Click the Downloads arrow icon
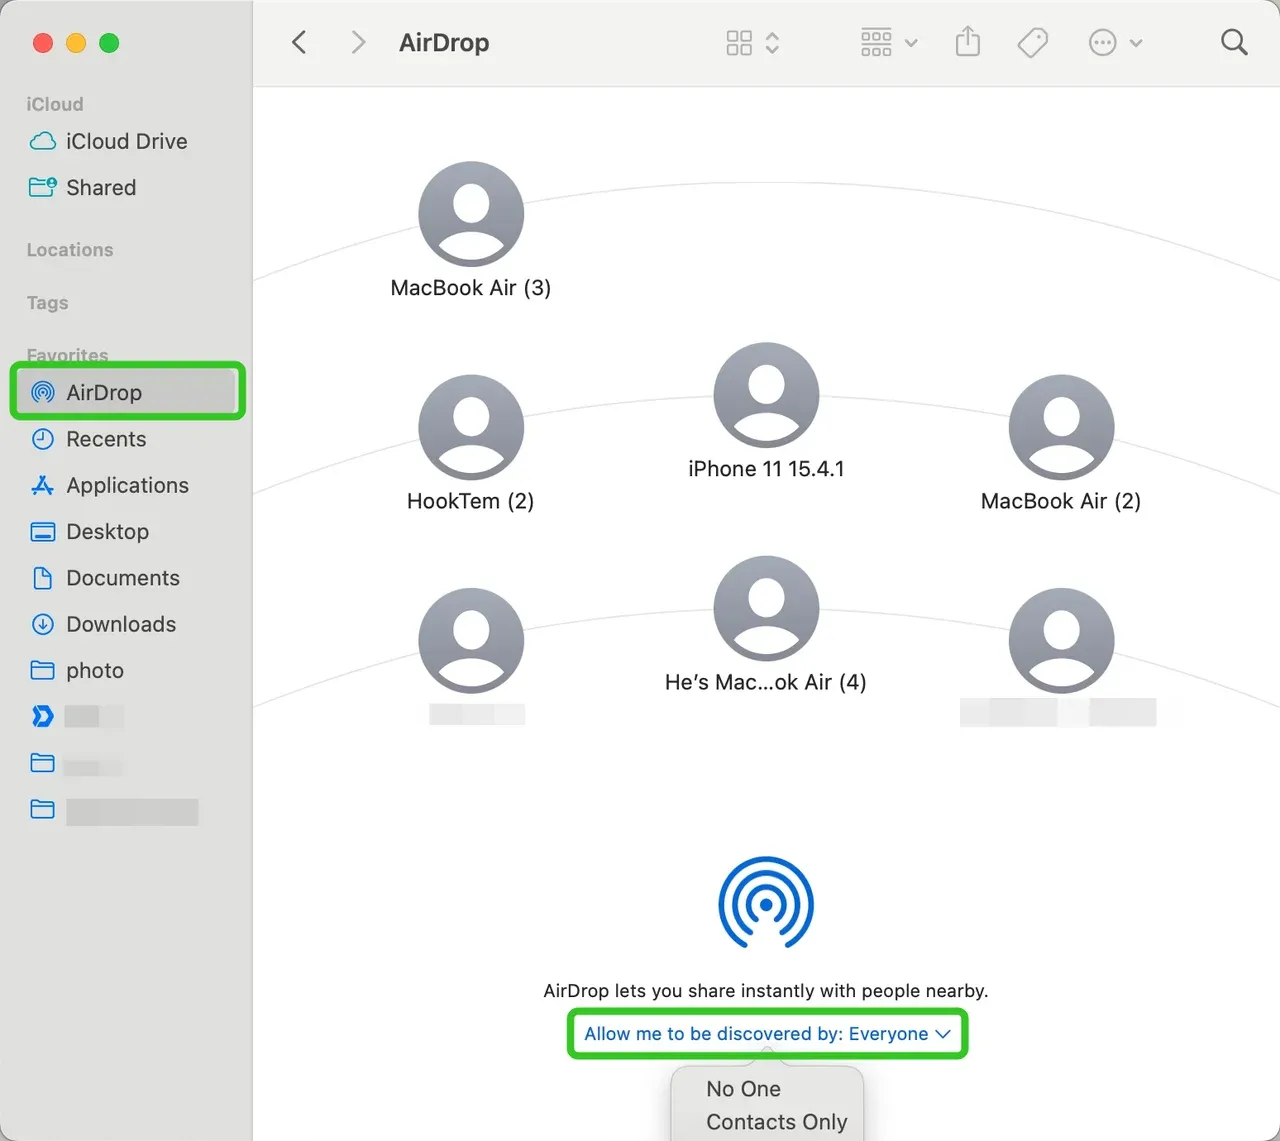Viewport: 1280px width, 1141px height. tap(43, 624)
